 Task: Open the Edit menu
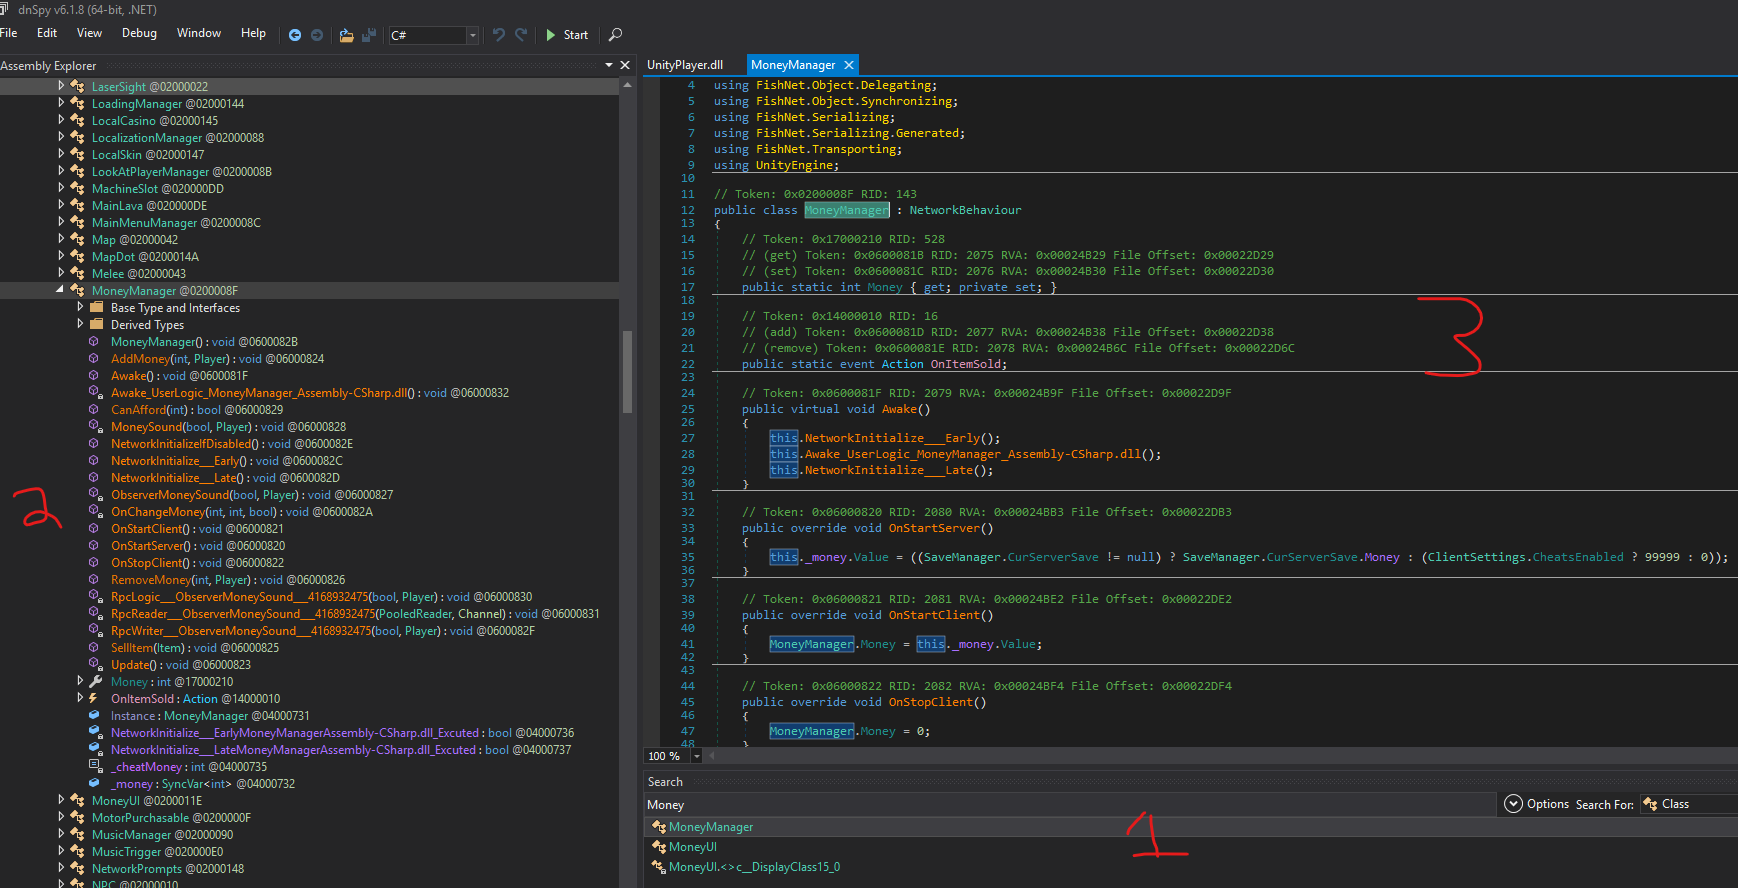(47, 33)
